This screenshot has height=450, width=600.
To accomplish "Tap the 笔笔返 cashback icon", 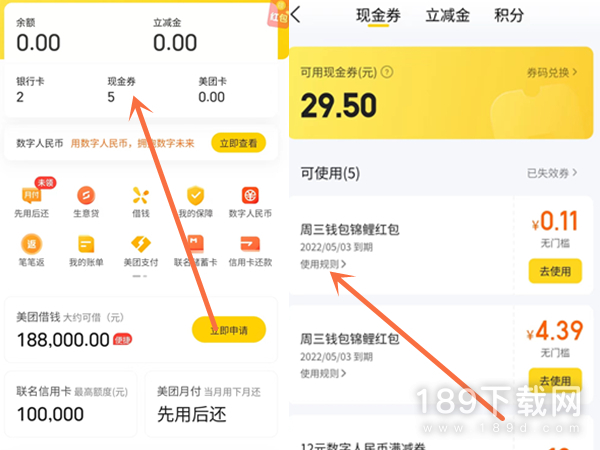I will [32, 244].
